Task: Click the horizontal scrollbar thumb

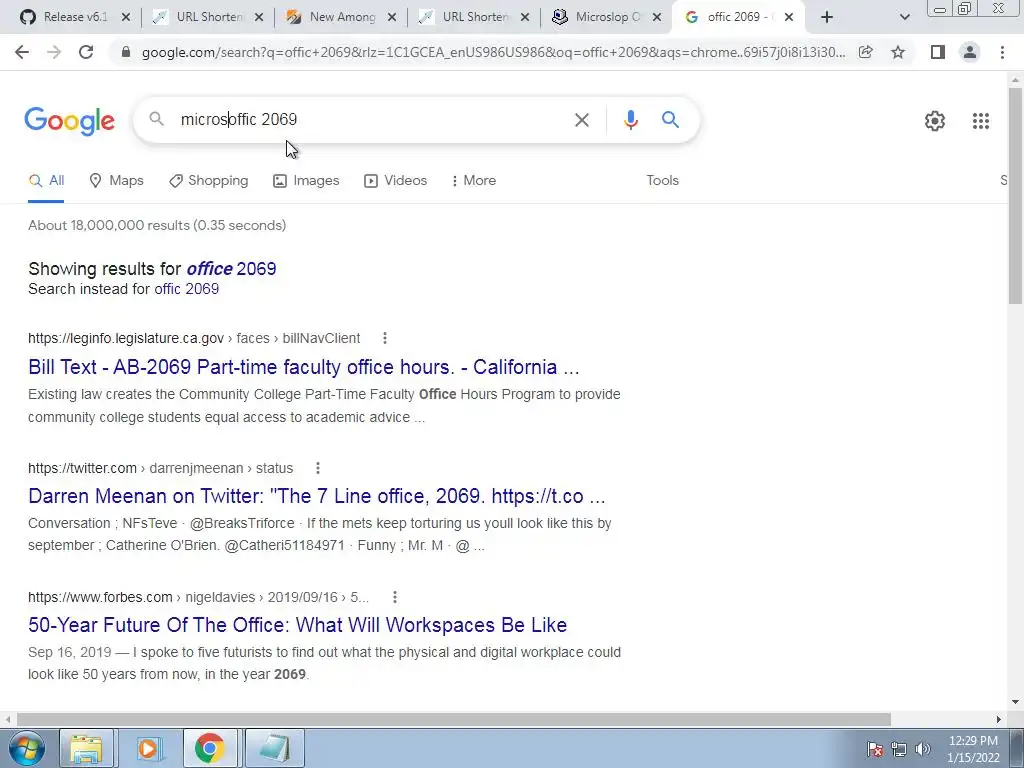Action: [454, 719]
